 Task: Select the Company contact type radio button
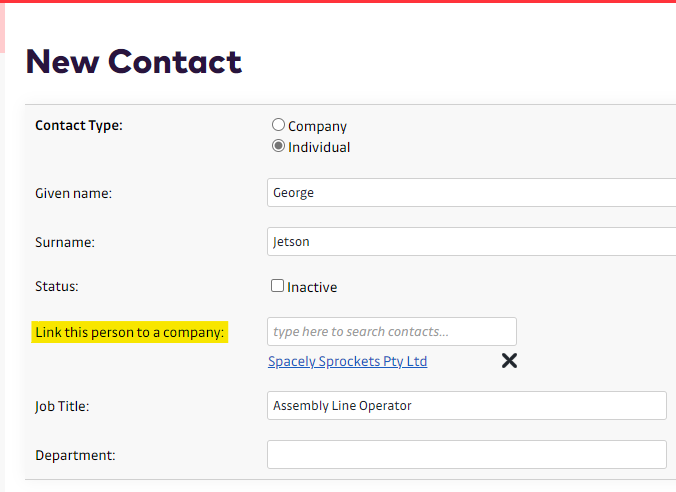[278, 125]
